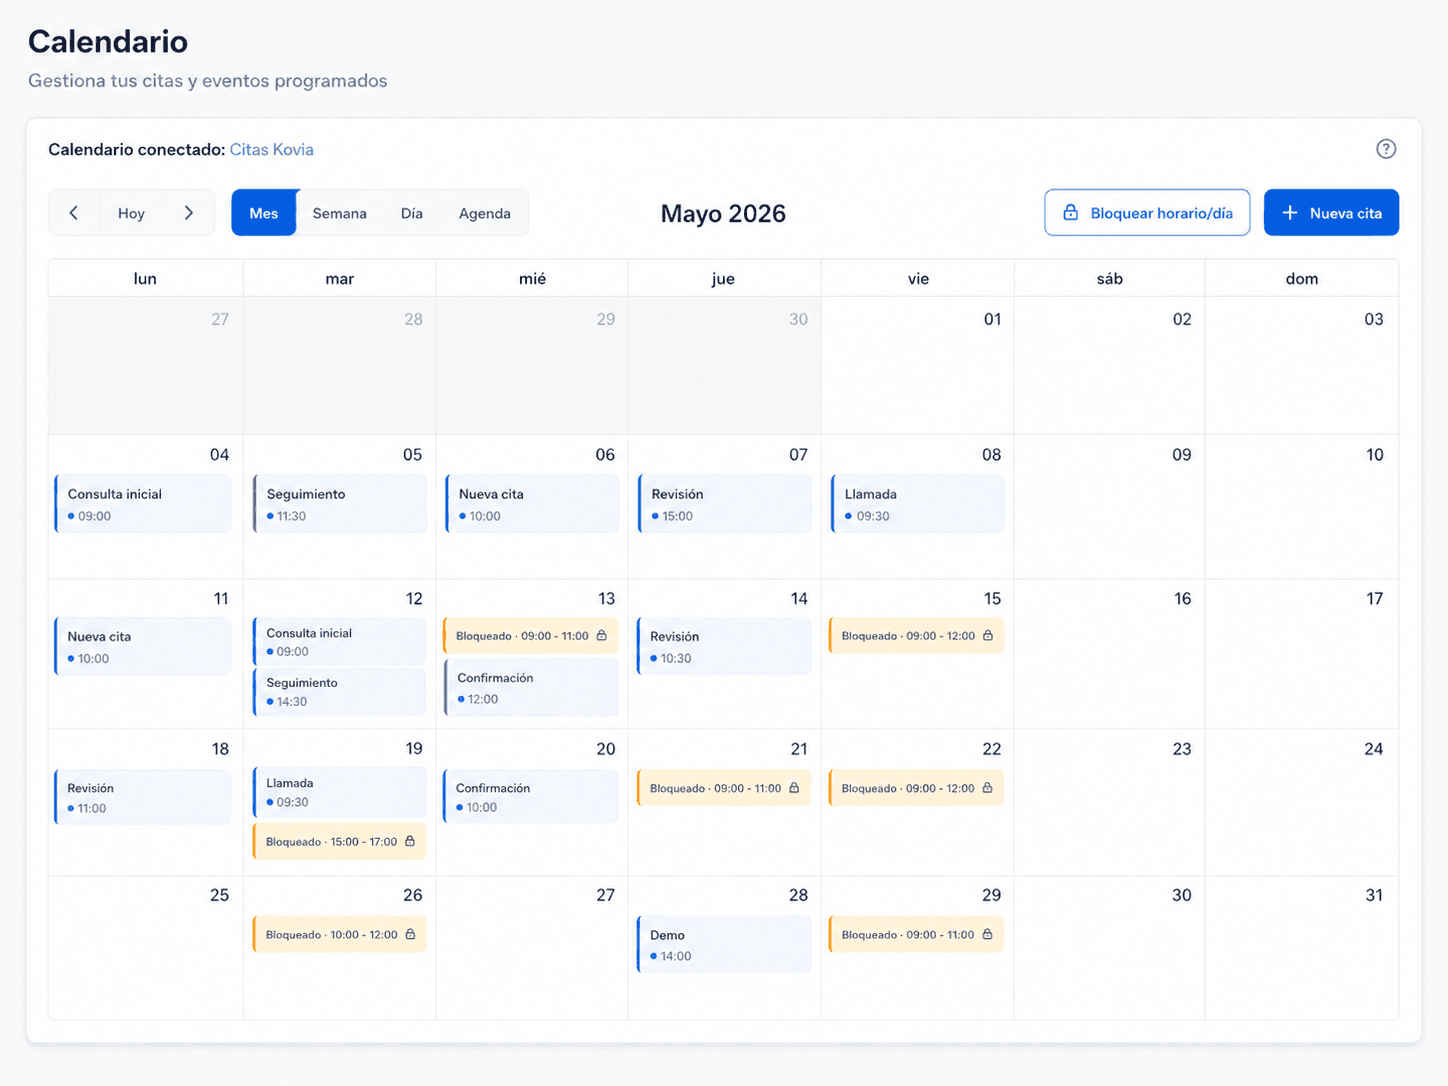Image resolution: width=1448 pixels, height=1086 pixels.
Task: Click lock icon on May 15 blocked slot
Action: 988,636
